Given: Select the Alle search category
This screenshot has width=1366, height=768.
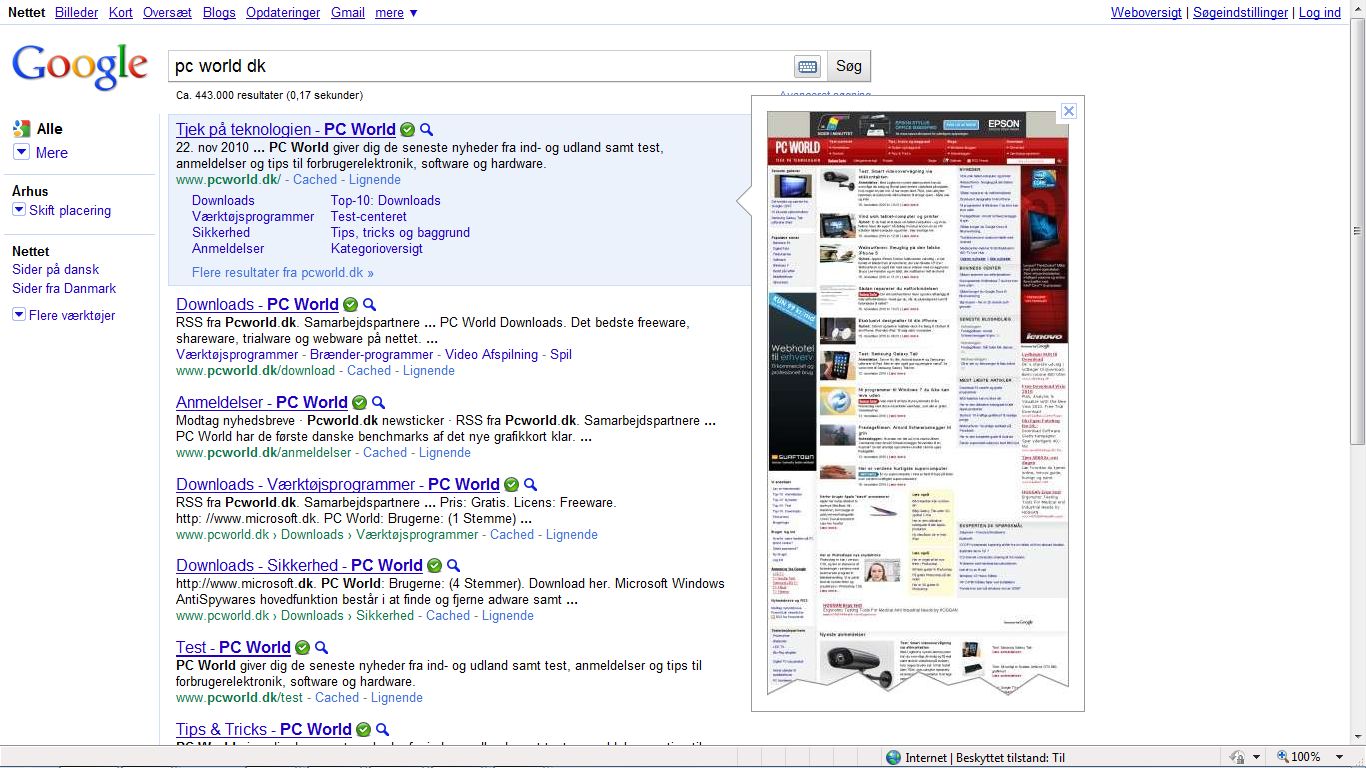Looking at the screenshot, I should point(49,129).
